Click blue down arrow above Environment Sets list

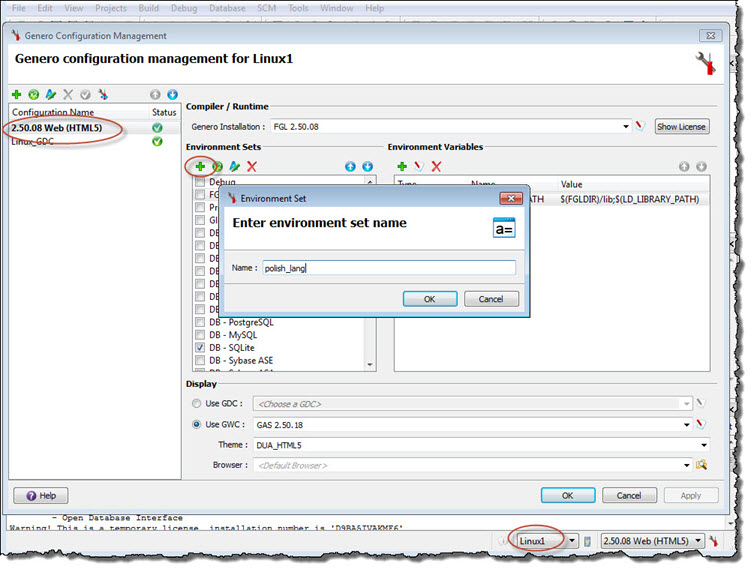pos(366,166)
